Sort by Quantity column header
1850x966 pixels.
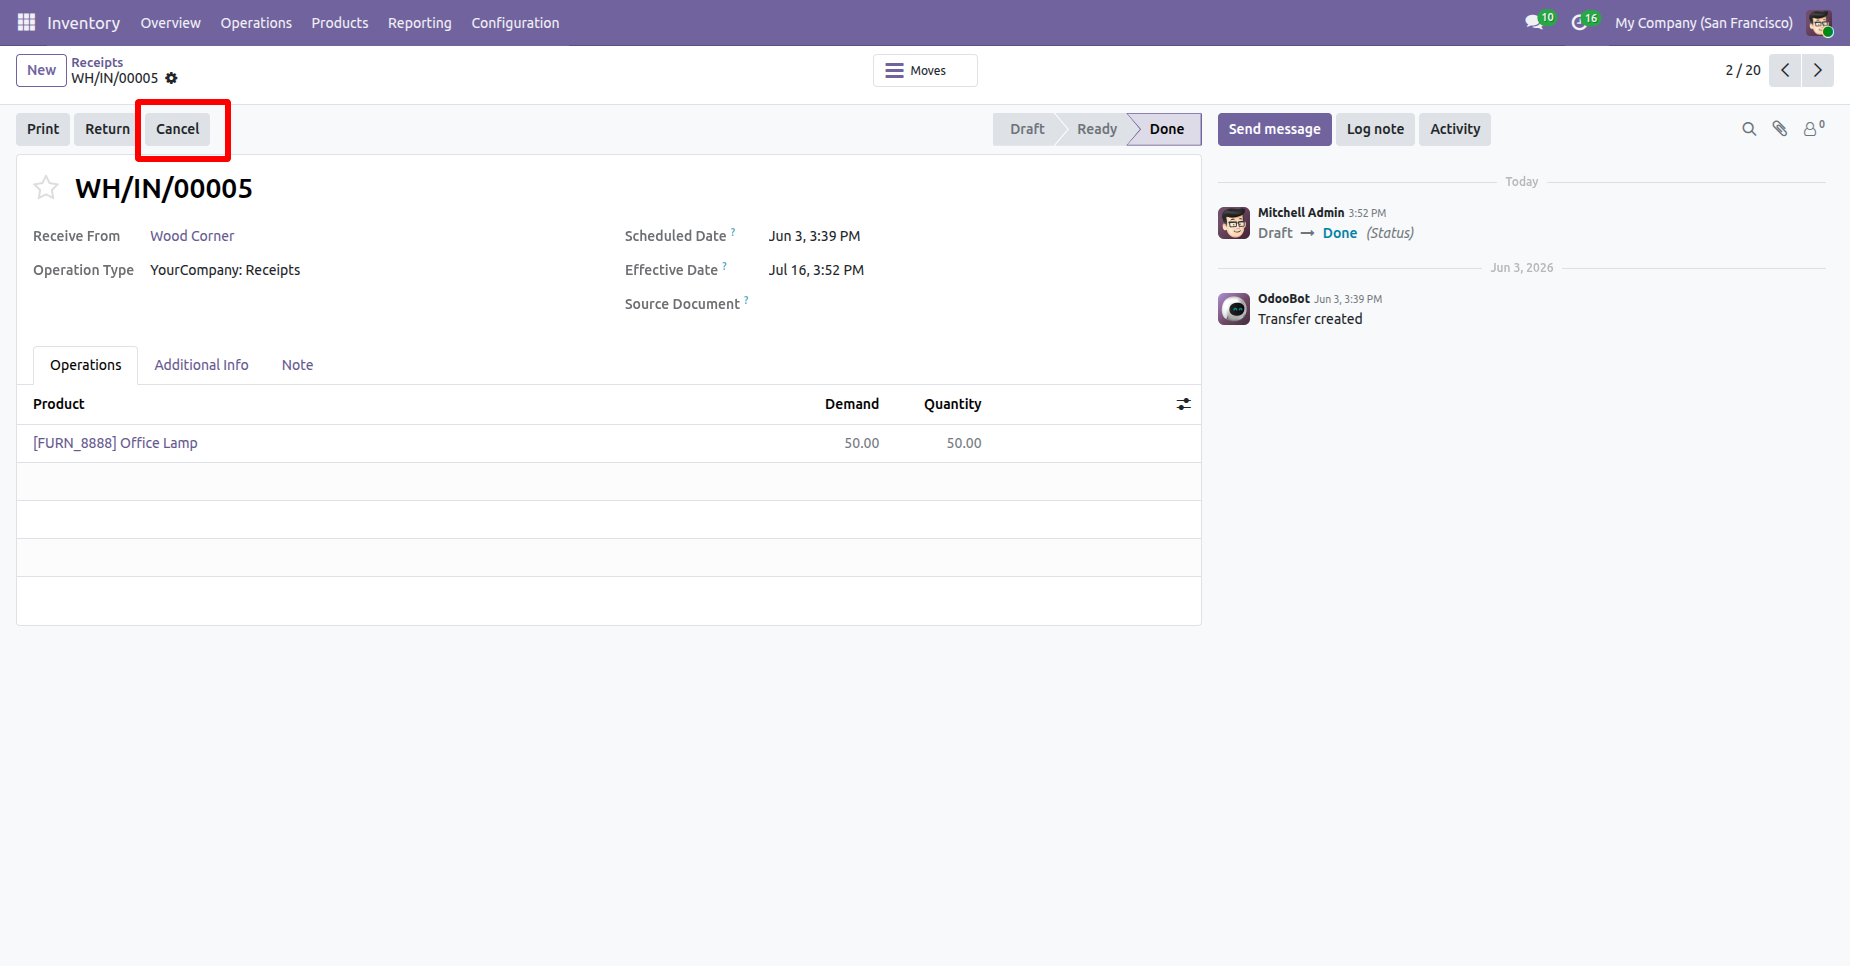[953, 404]
